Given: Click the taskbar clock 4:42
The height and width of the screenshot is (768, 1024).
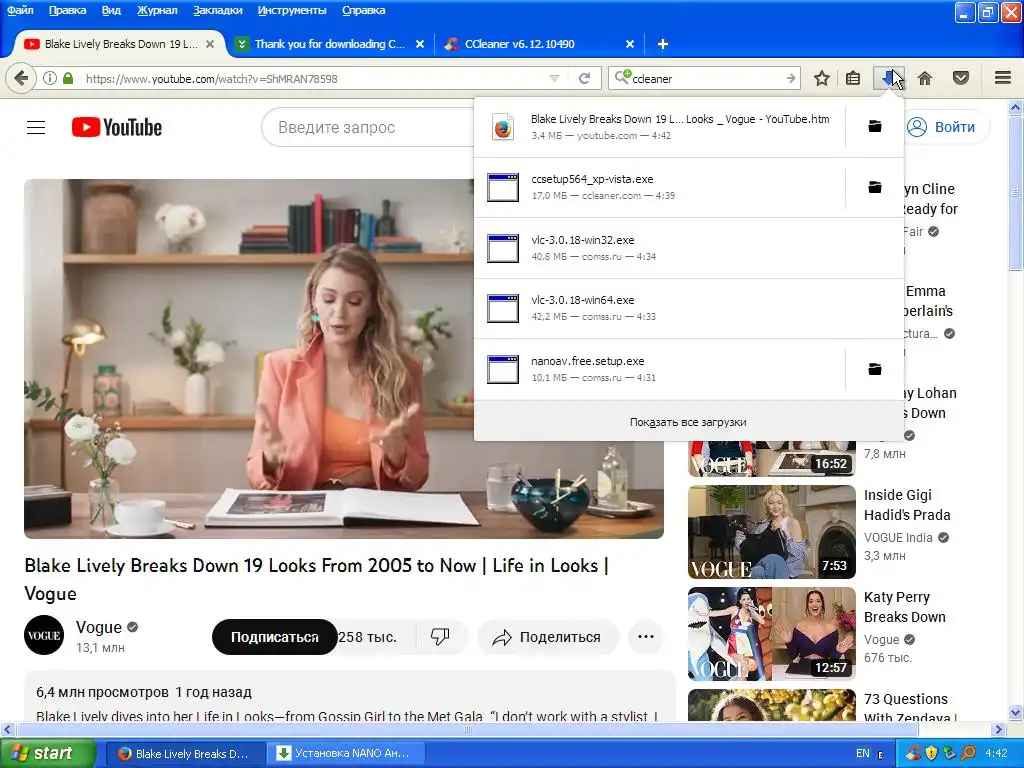Looking at the screenshot, I should click(996, 753).
